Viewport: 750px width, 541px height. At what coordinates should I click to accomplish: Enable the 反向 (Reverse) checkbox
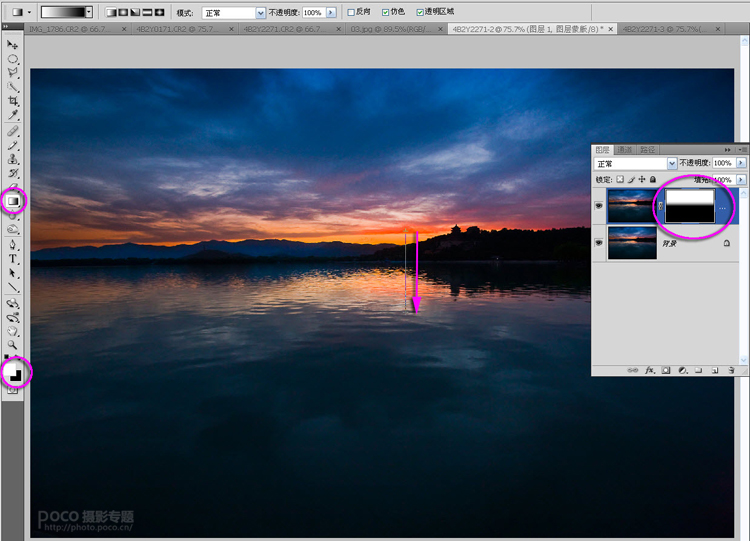point(350,13)
